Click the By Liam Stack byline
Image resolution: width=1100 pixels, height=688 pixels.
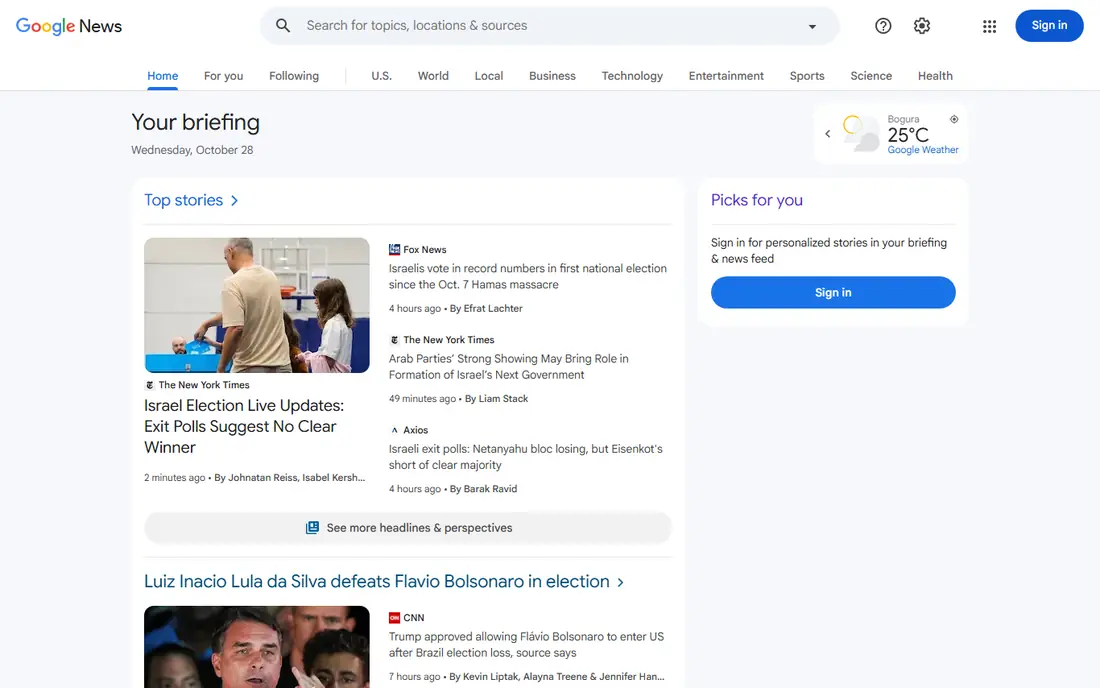[497, 399]
